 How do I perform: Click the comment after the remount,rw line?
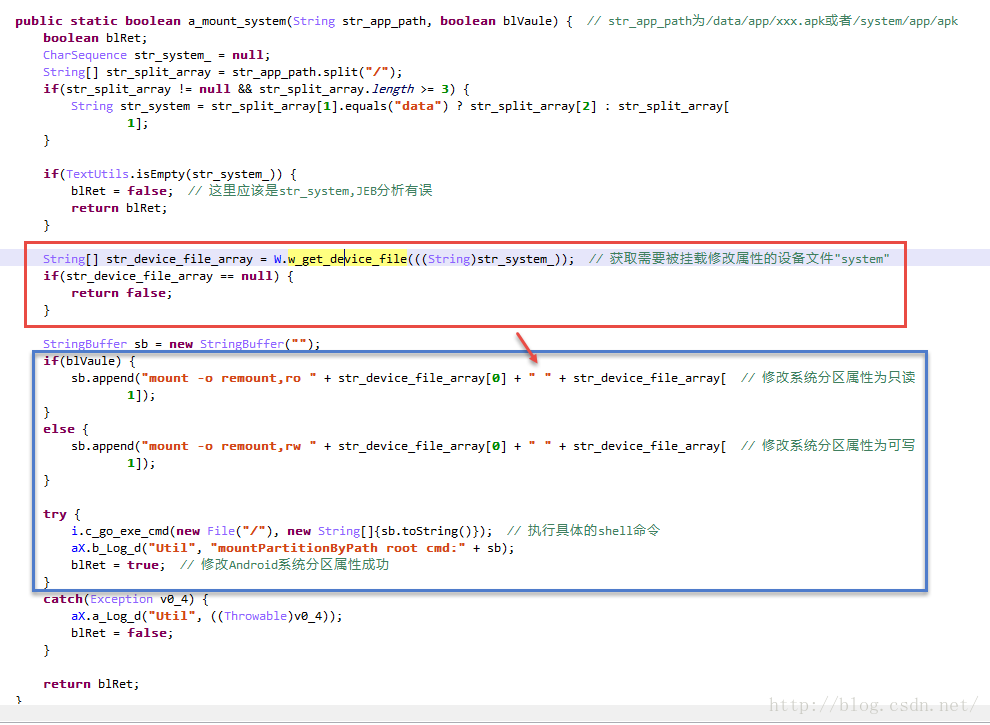828,446
